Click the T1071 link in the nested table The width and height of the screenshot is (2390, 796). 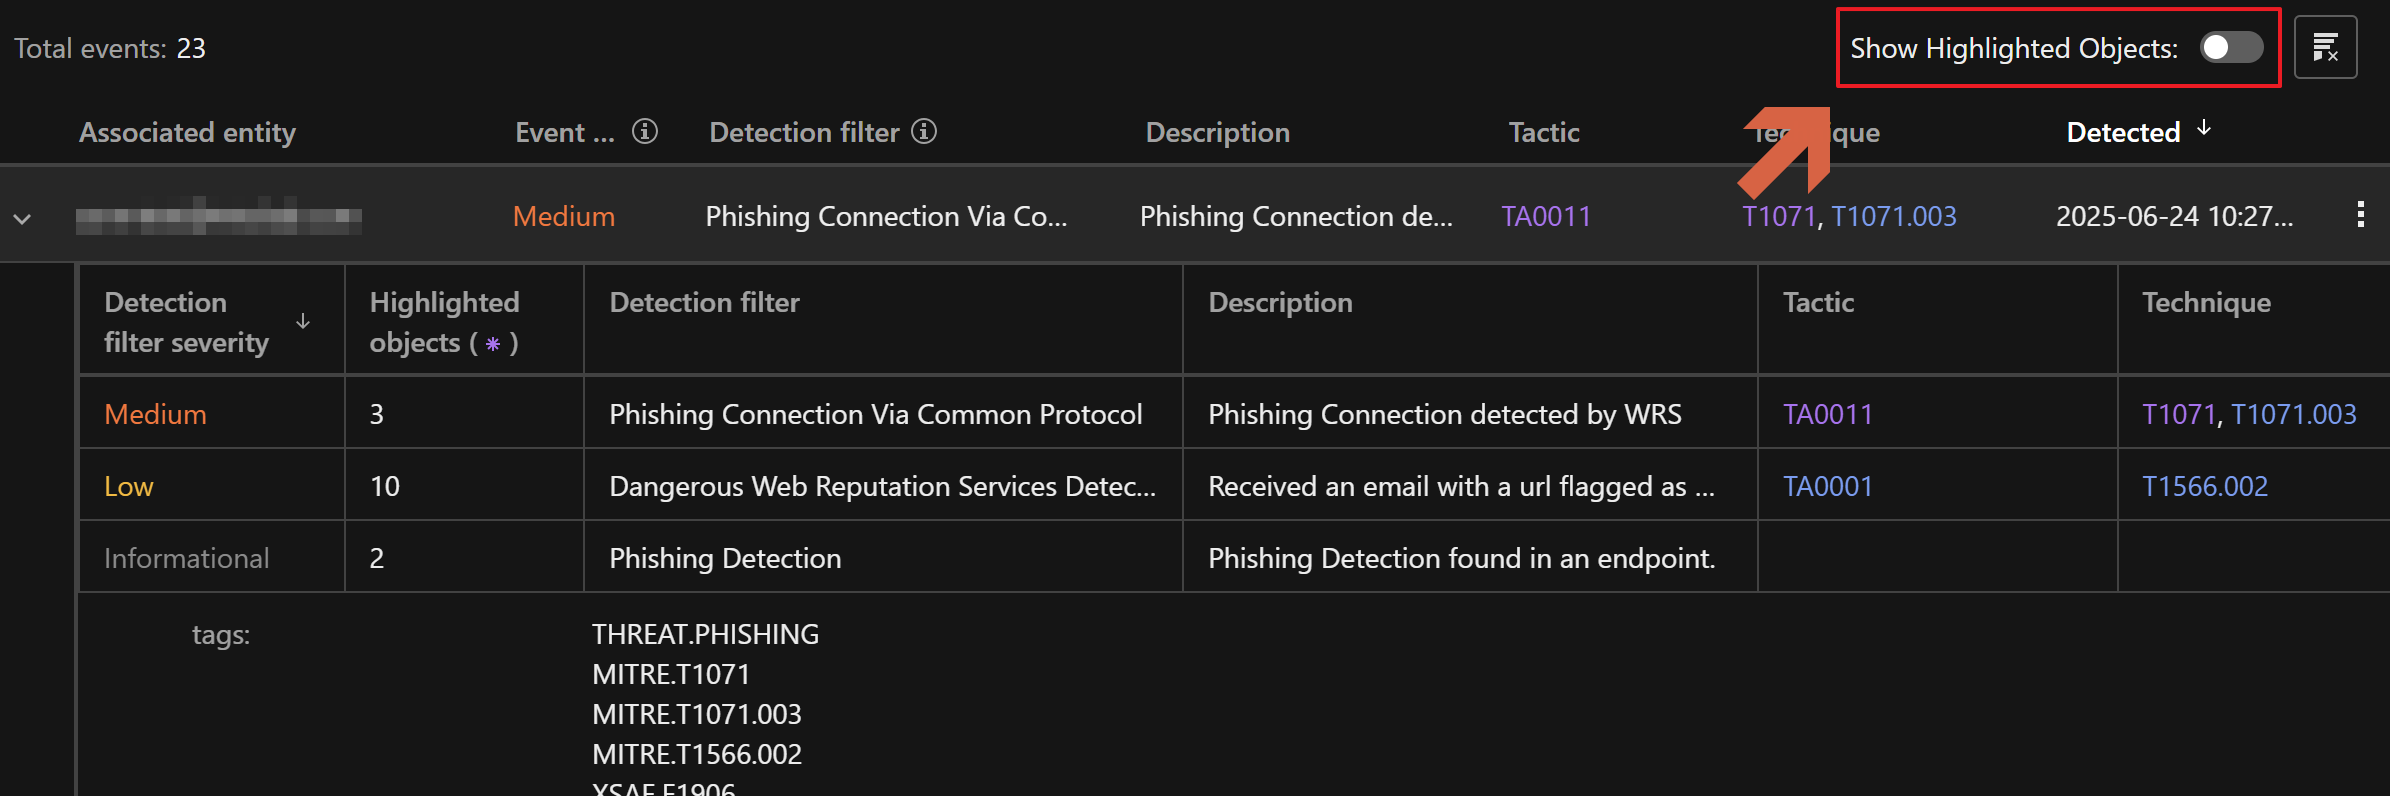2178,415
